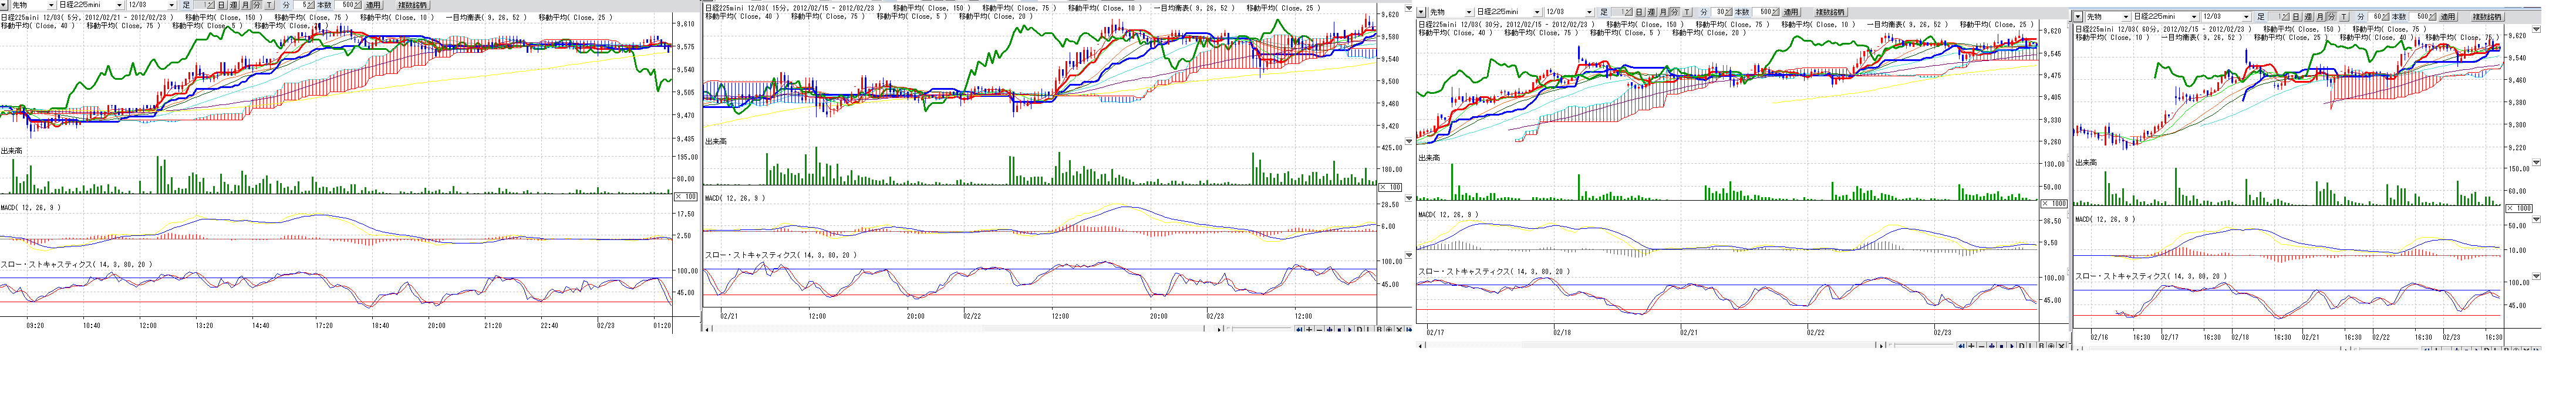Switch the 5-minute chart to weekly (週) bars
The image size is (2576, 399).
[x=234, y=5]
